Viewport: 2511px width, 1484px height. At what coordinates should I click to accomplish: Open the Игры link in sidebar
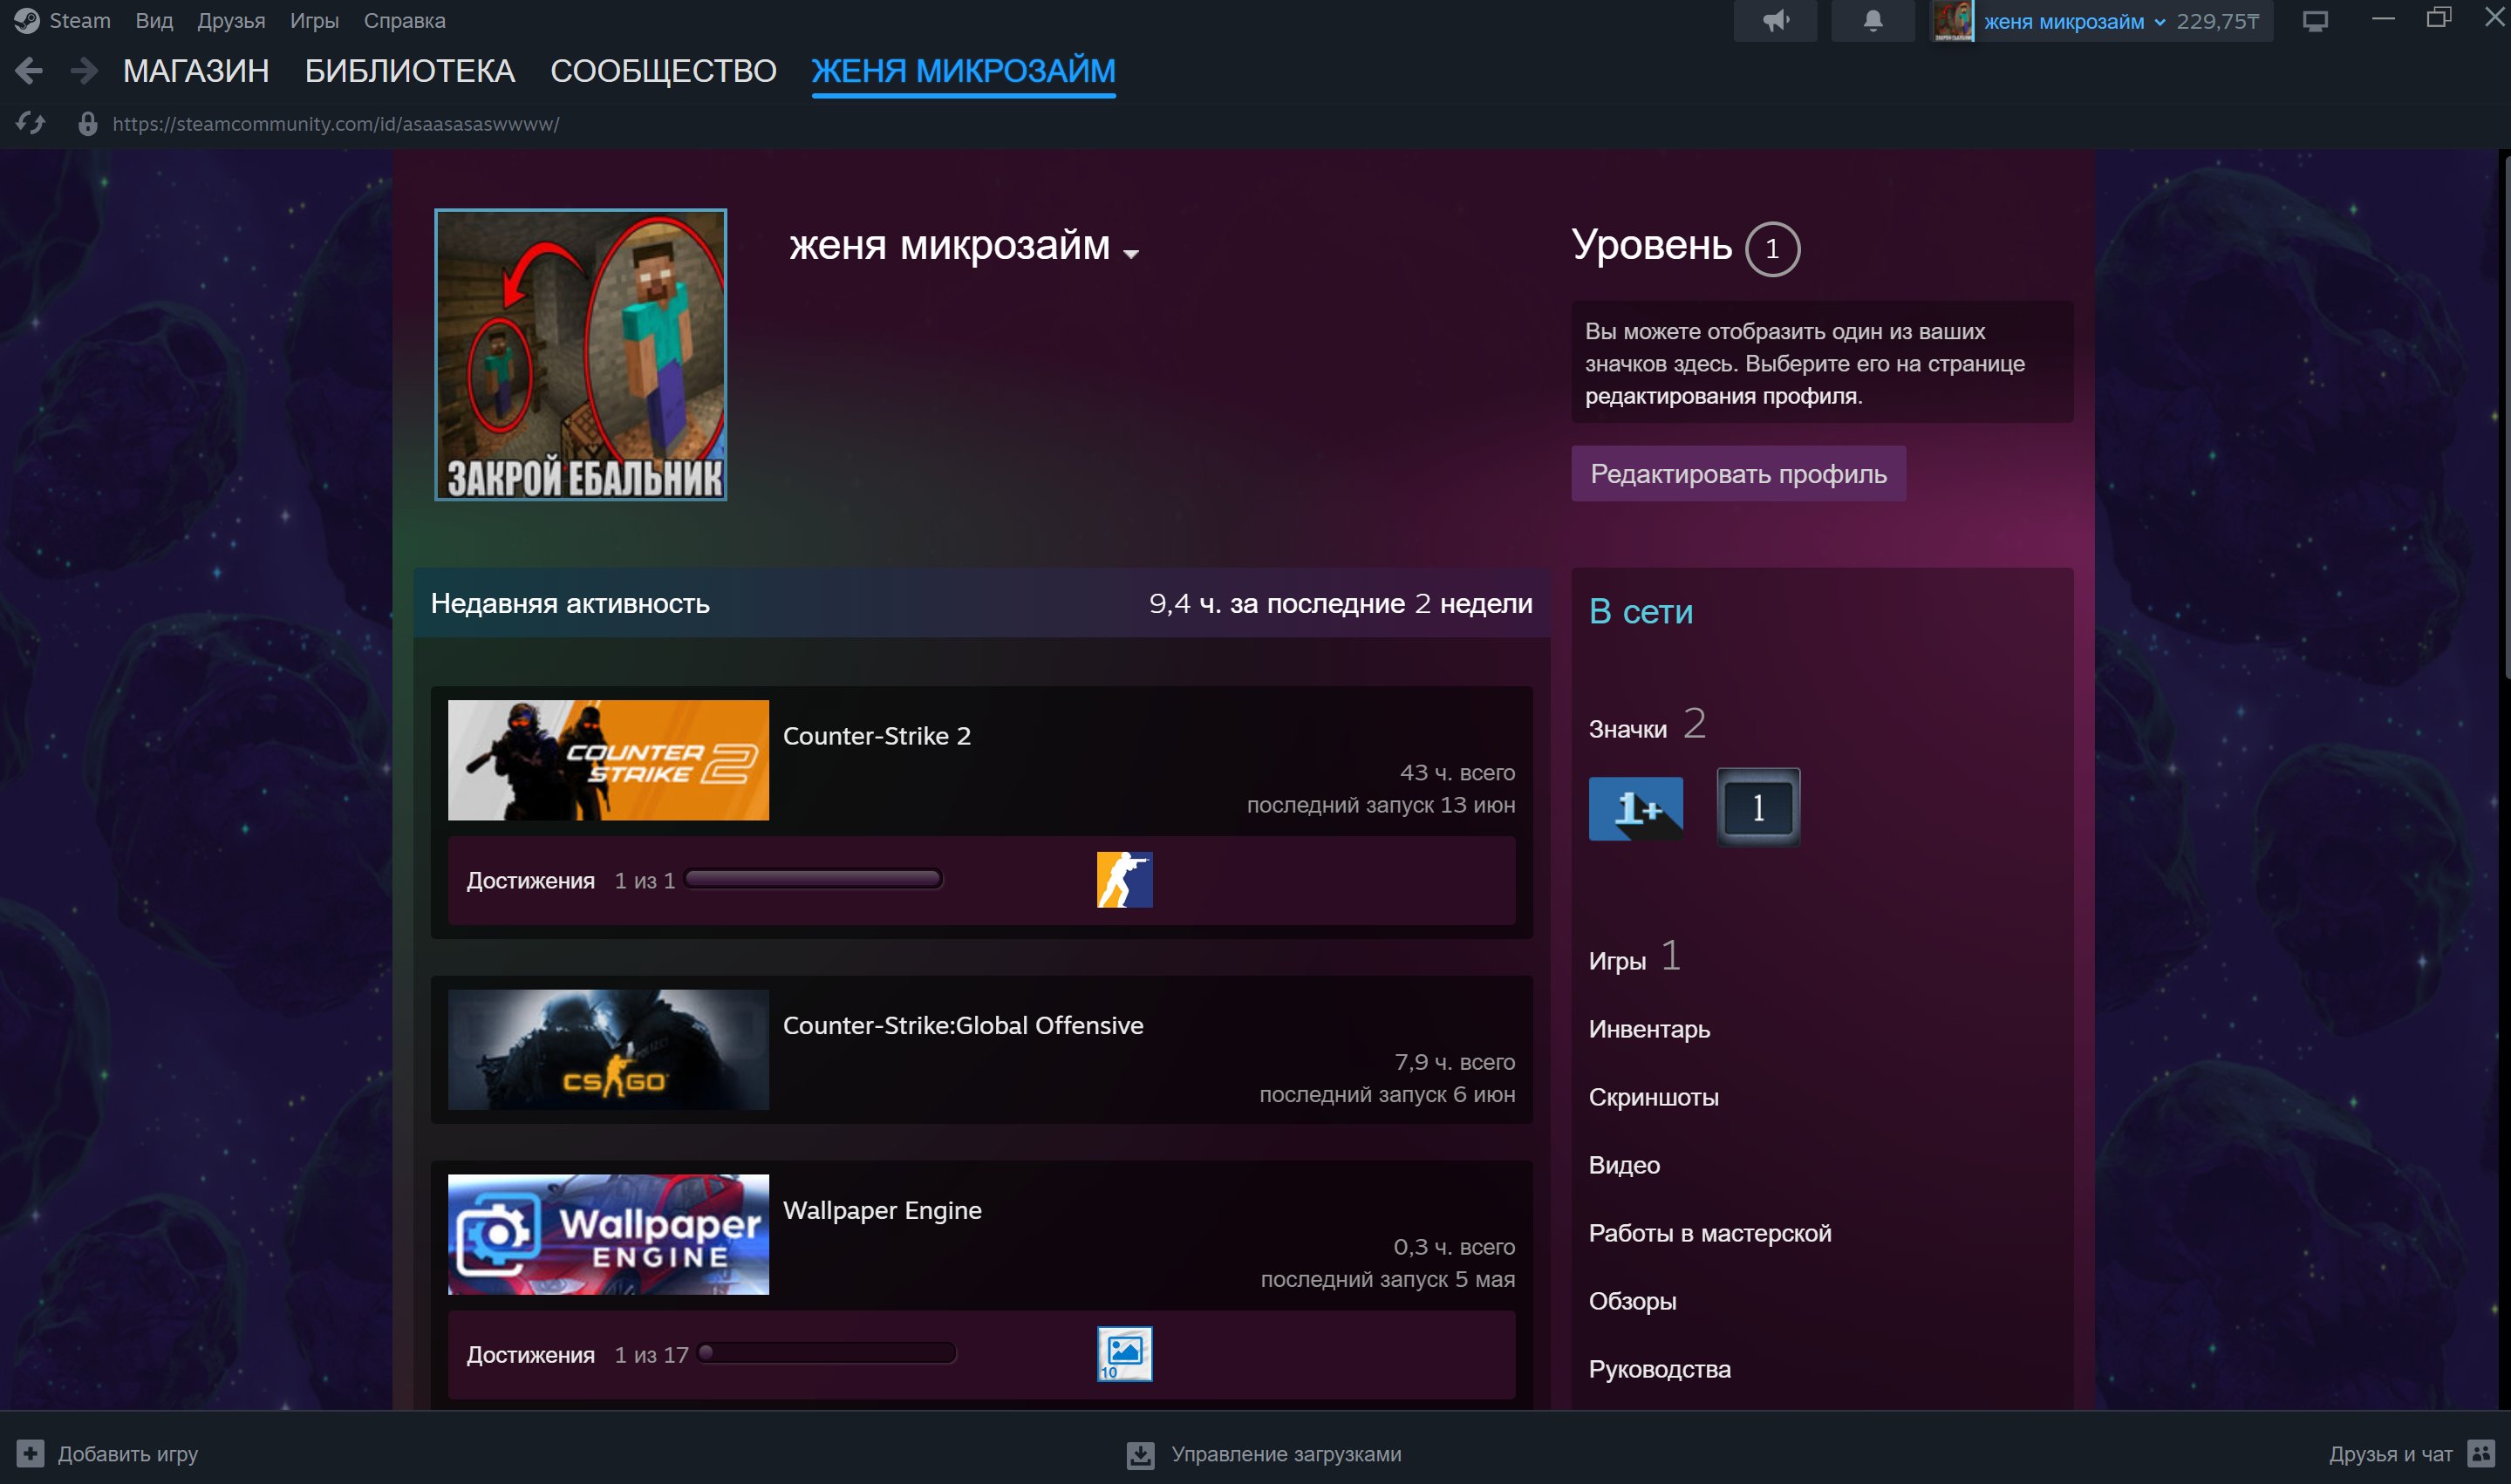(1617, 962)
